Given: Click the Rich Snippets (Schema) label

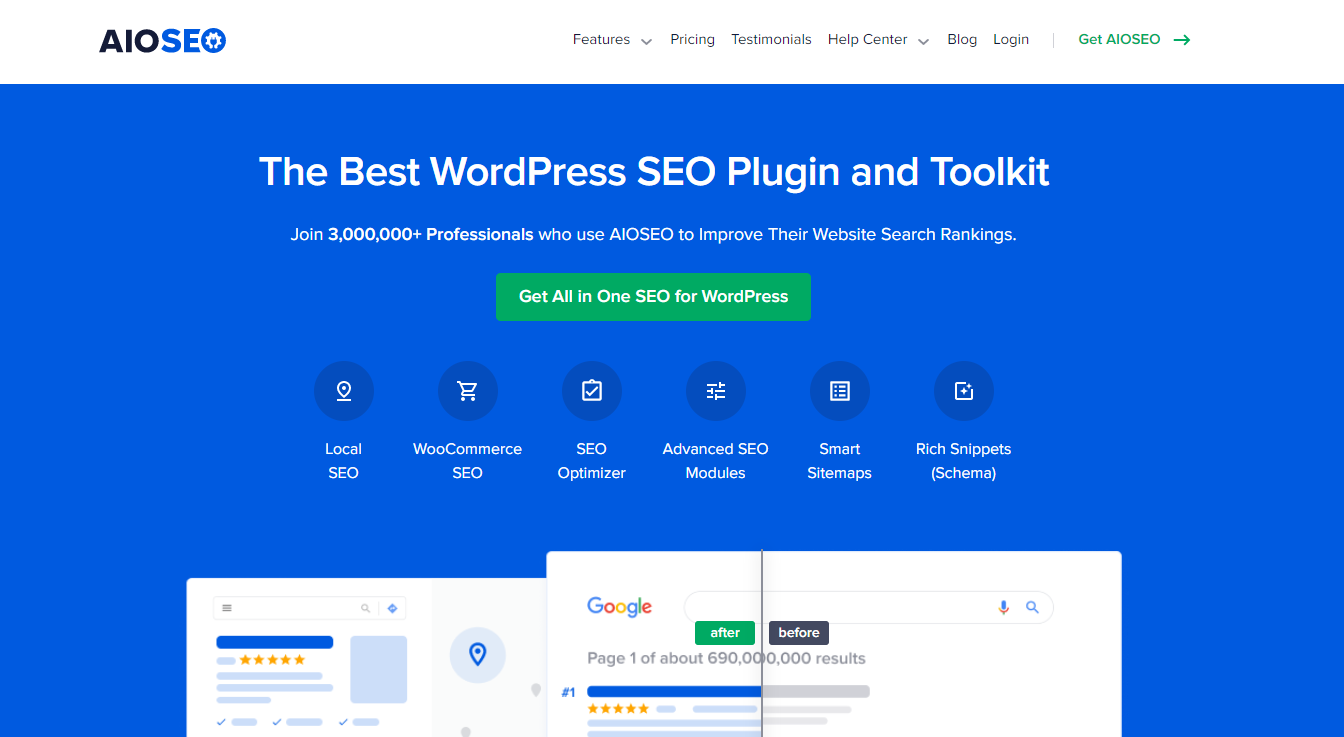Looking at the screenshot, I should click(x=964, y=461).
